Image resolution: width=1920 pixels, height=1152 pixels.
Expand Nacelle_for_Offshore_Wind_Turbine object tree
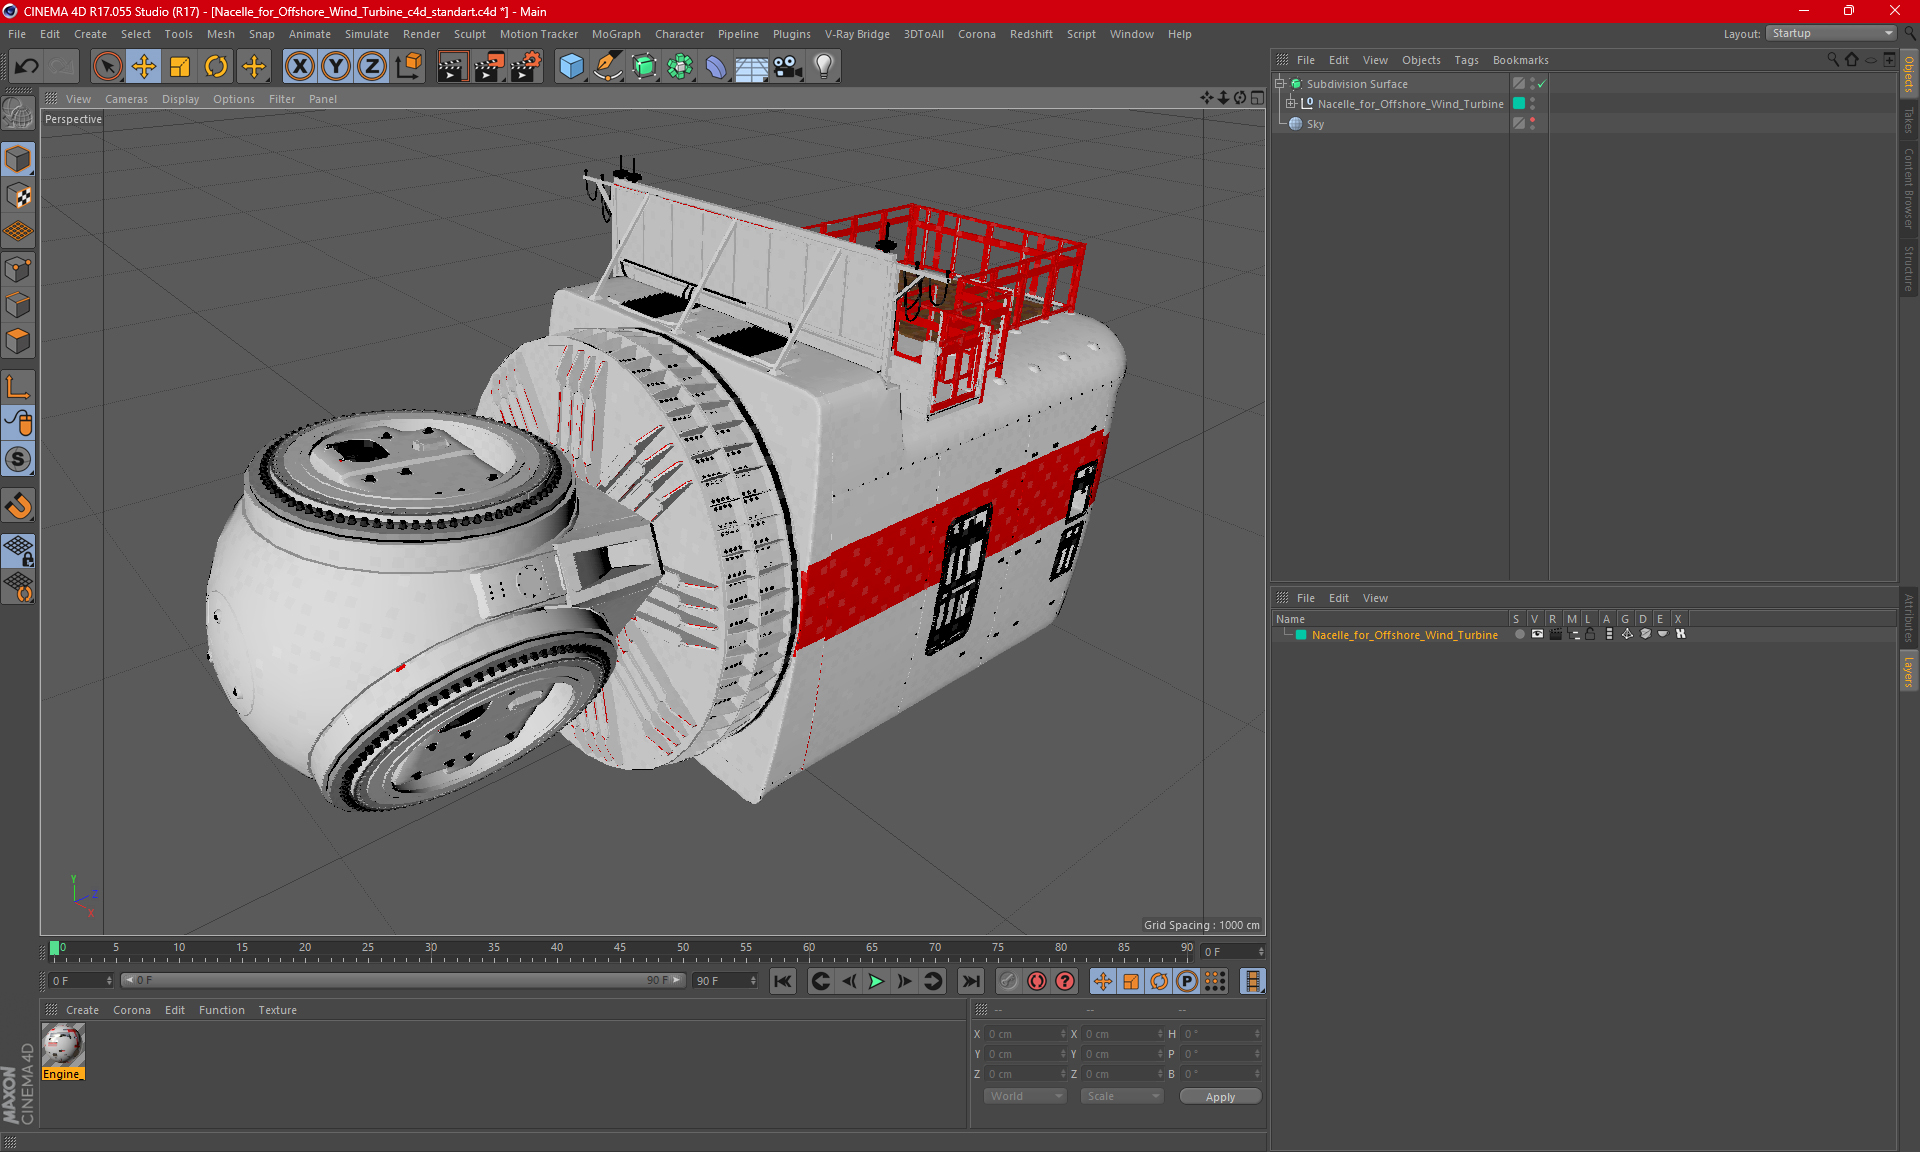coord(1290,103)
